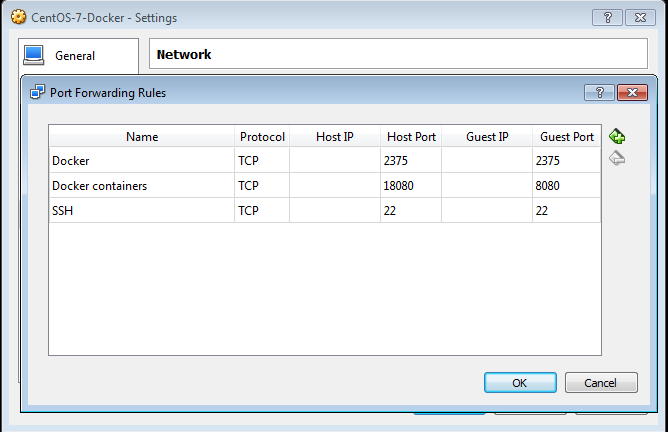Click the Host IP cell for SSH
Image resolution: width=668 pixels, height=432 pixels.
(335, 210)
